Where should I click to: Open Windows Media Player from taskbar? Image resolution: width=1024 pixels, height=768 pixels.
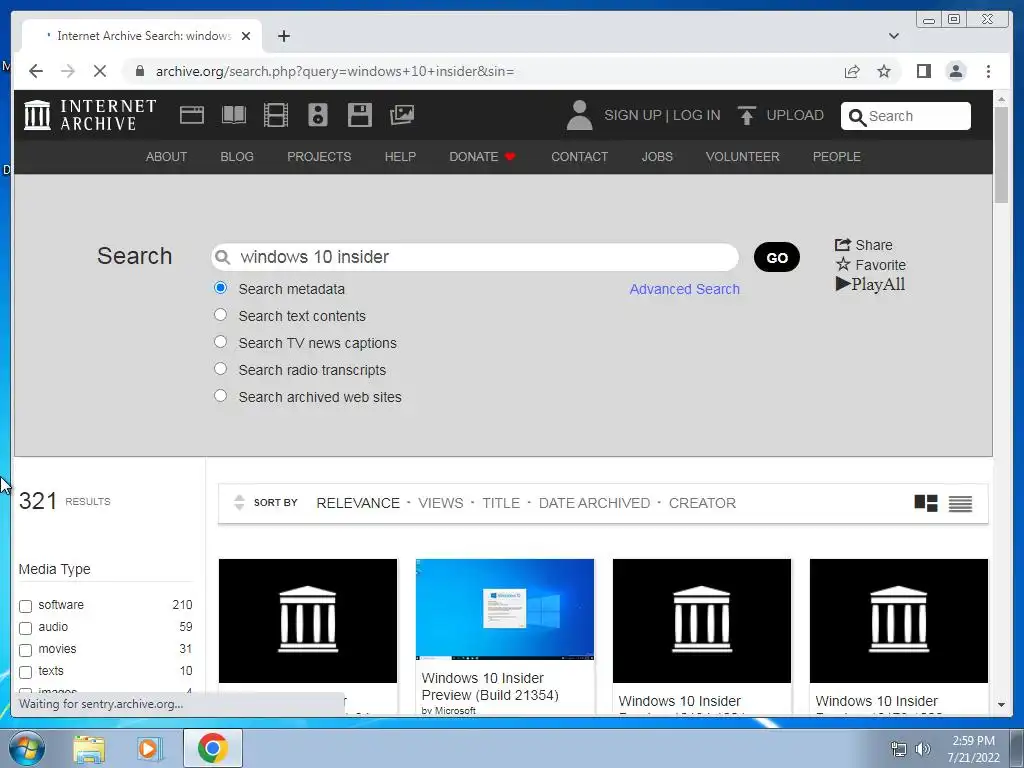[150, 748]
